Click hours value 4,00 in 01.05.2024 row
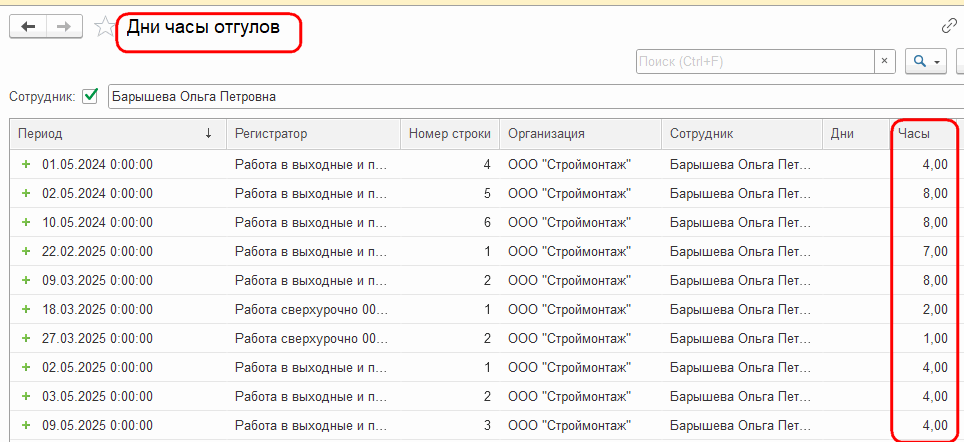 point(935,164)
